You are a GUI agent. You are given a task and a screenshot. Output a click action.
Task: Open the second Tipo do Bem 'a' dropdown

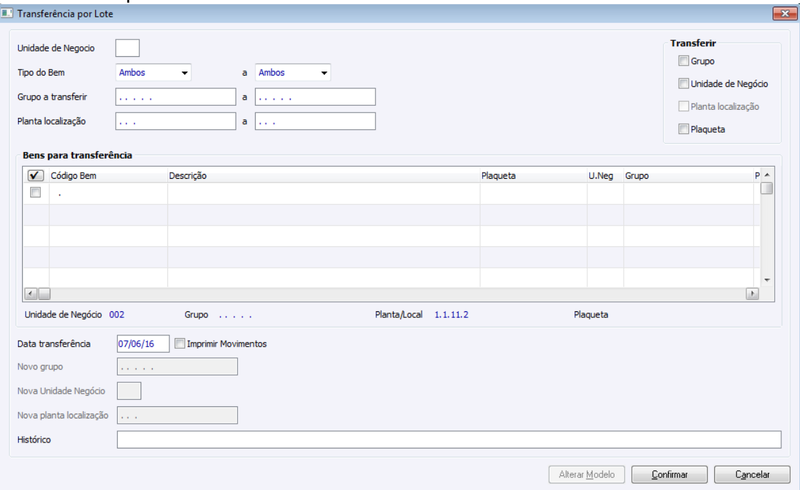pos(293,72)
